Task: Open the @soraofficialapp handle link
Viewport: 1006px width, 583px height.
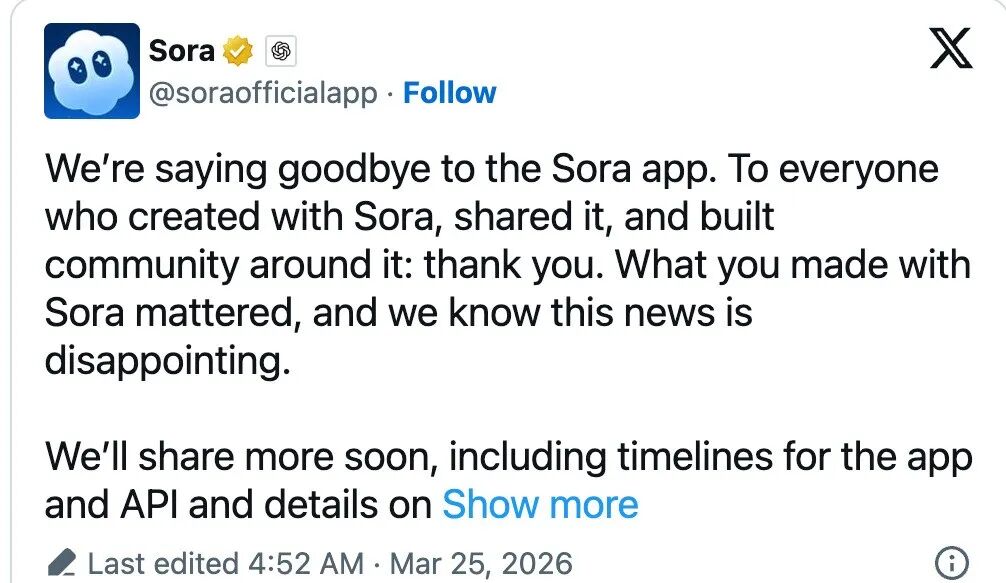Action: [x=263, y=93]
